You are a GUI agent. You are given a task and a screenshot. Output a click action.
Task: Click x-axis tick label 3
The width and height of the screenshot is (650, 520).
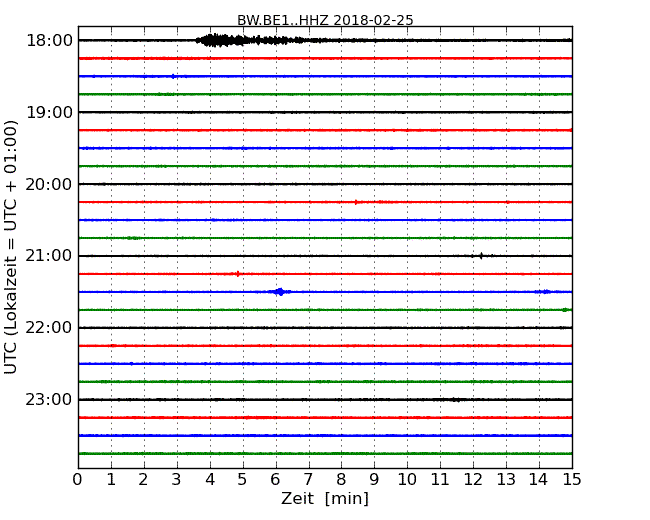point(177,480)
